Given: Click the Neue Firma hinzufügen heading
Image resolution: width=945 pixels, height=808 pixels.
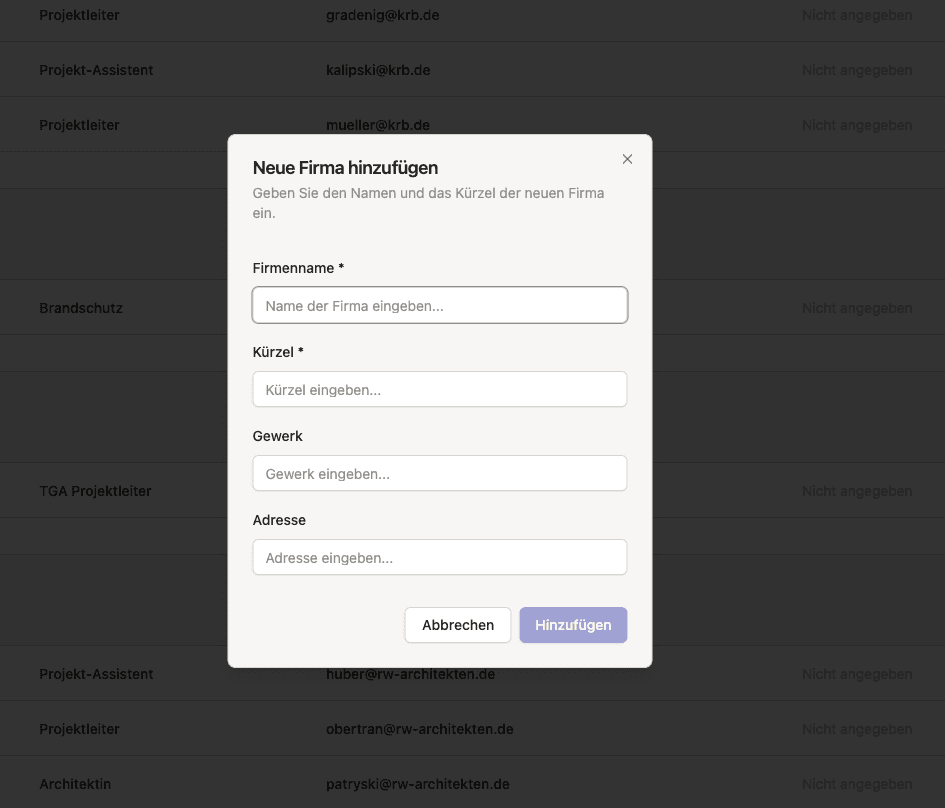Looking at the screenshot, I should tap(345, 168).
